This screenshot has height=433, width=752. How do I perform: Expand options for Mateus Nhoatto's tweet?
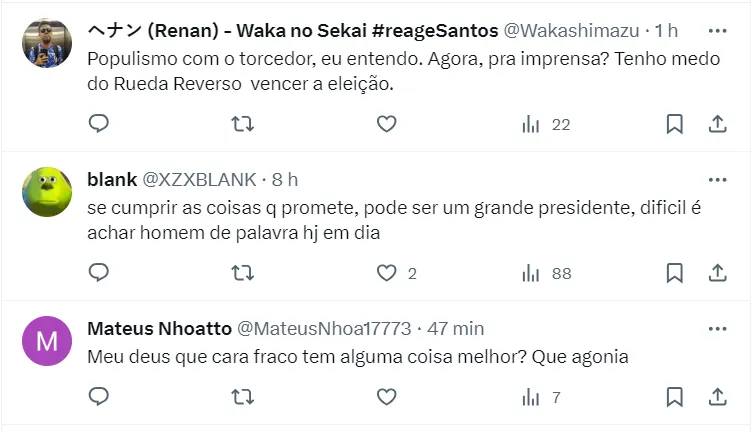tap(717, 328)
